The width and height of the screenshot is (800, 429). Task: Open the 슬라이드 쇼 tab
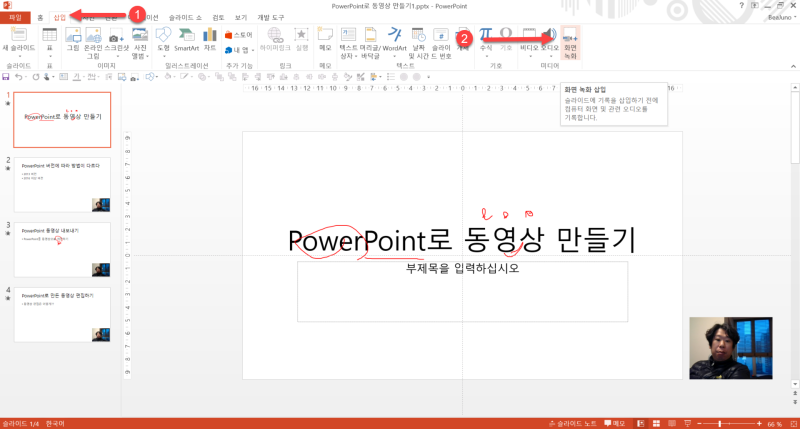185,17
